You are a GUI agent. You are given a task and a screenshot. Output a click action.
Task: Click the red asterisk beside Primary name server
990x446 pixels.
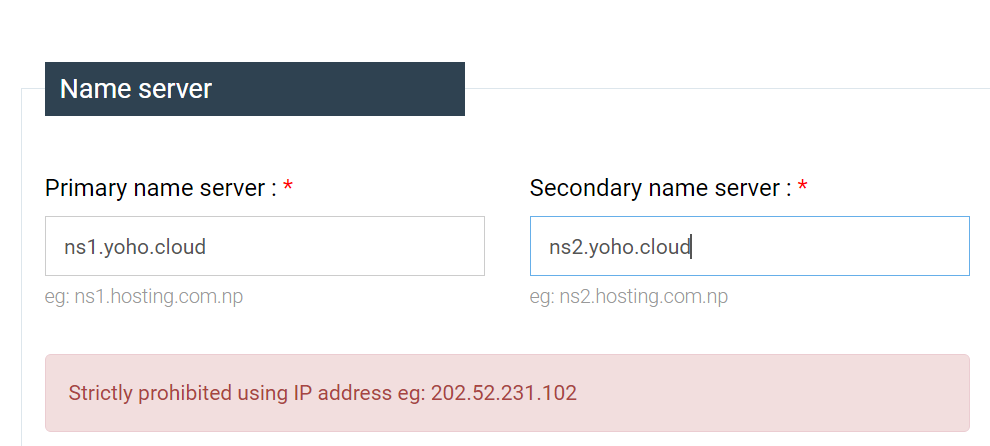[x=288, y=188]
